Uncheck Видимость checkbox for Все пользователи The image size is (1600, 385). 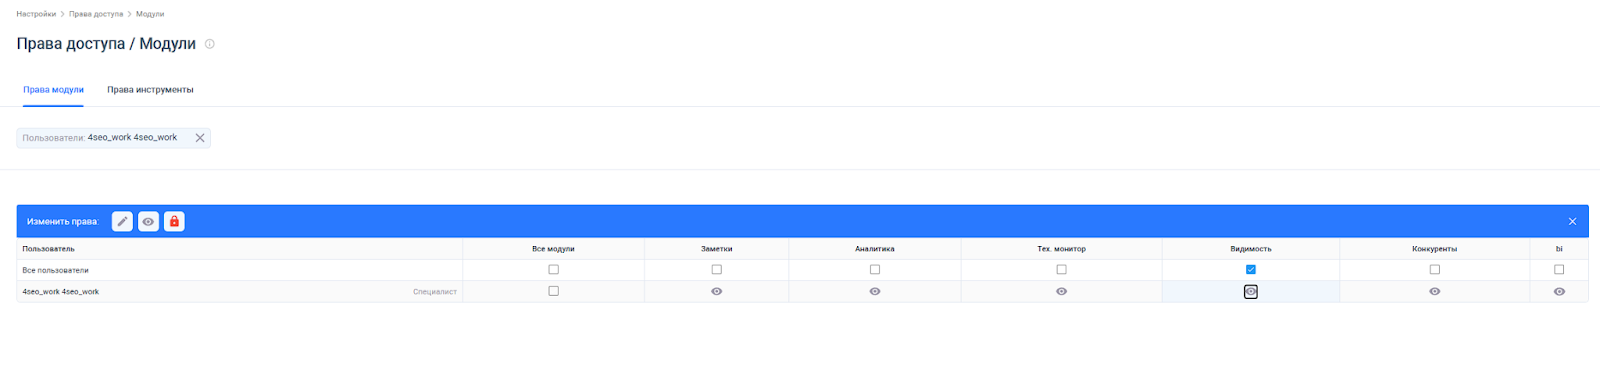(x=1250, y=270)
